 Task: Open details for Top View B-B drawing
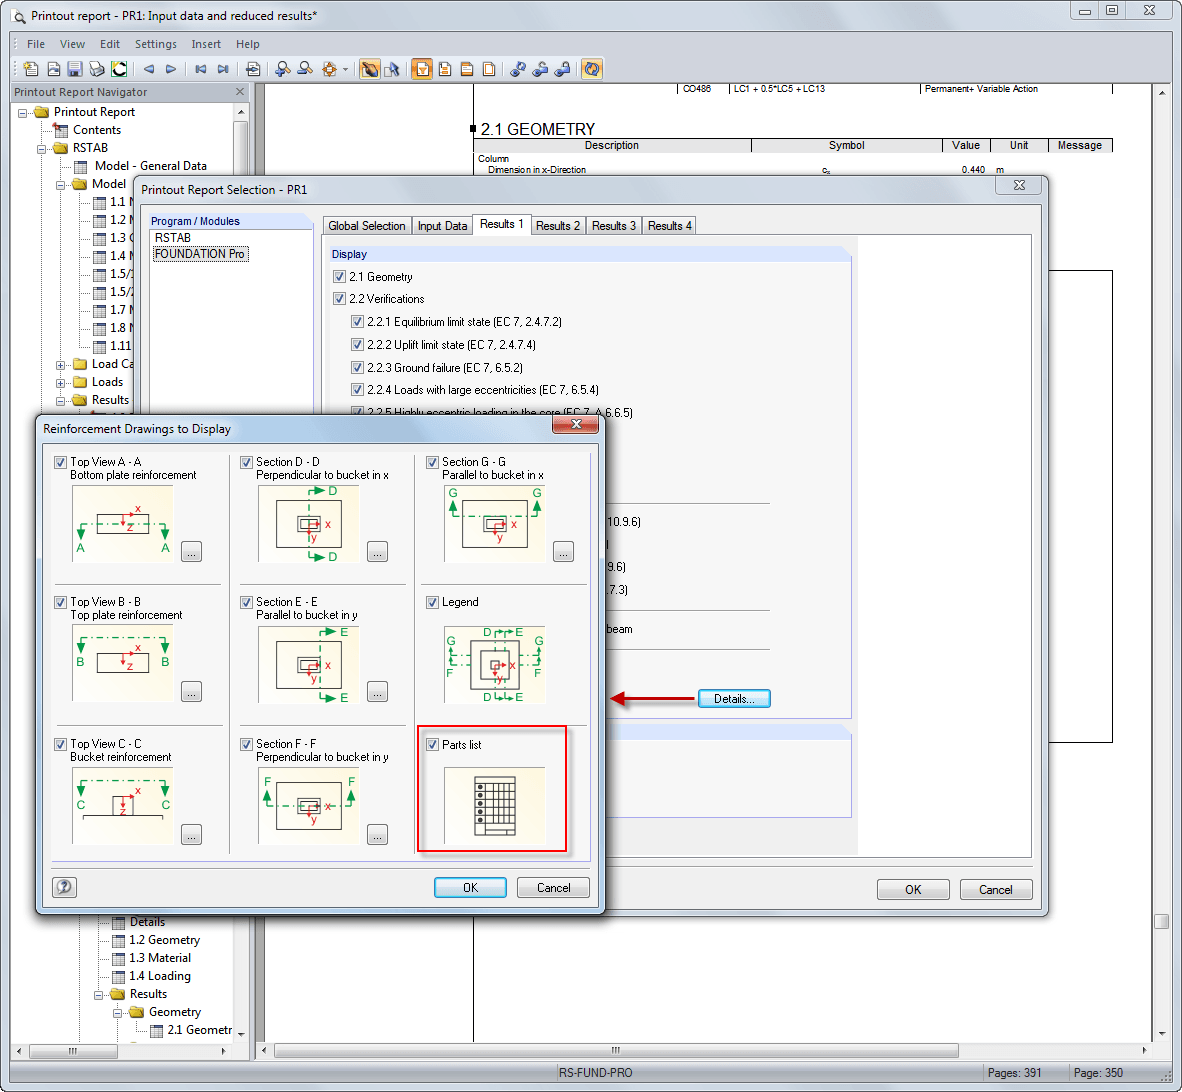pyautogui.click(x=191, y=691)
